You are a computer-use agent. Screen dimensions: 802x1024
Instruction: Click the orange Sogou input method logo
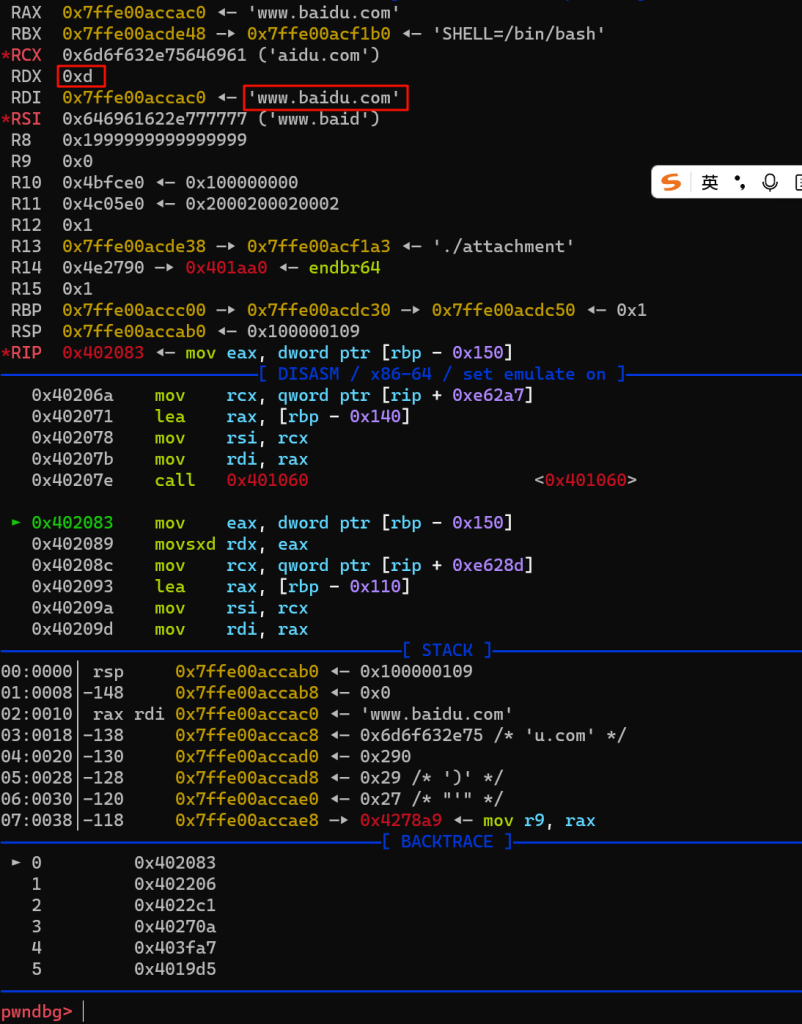pos(672,182)
